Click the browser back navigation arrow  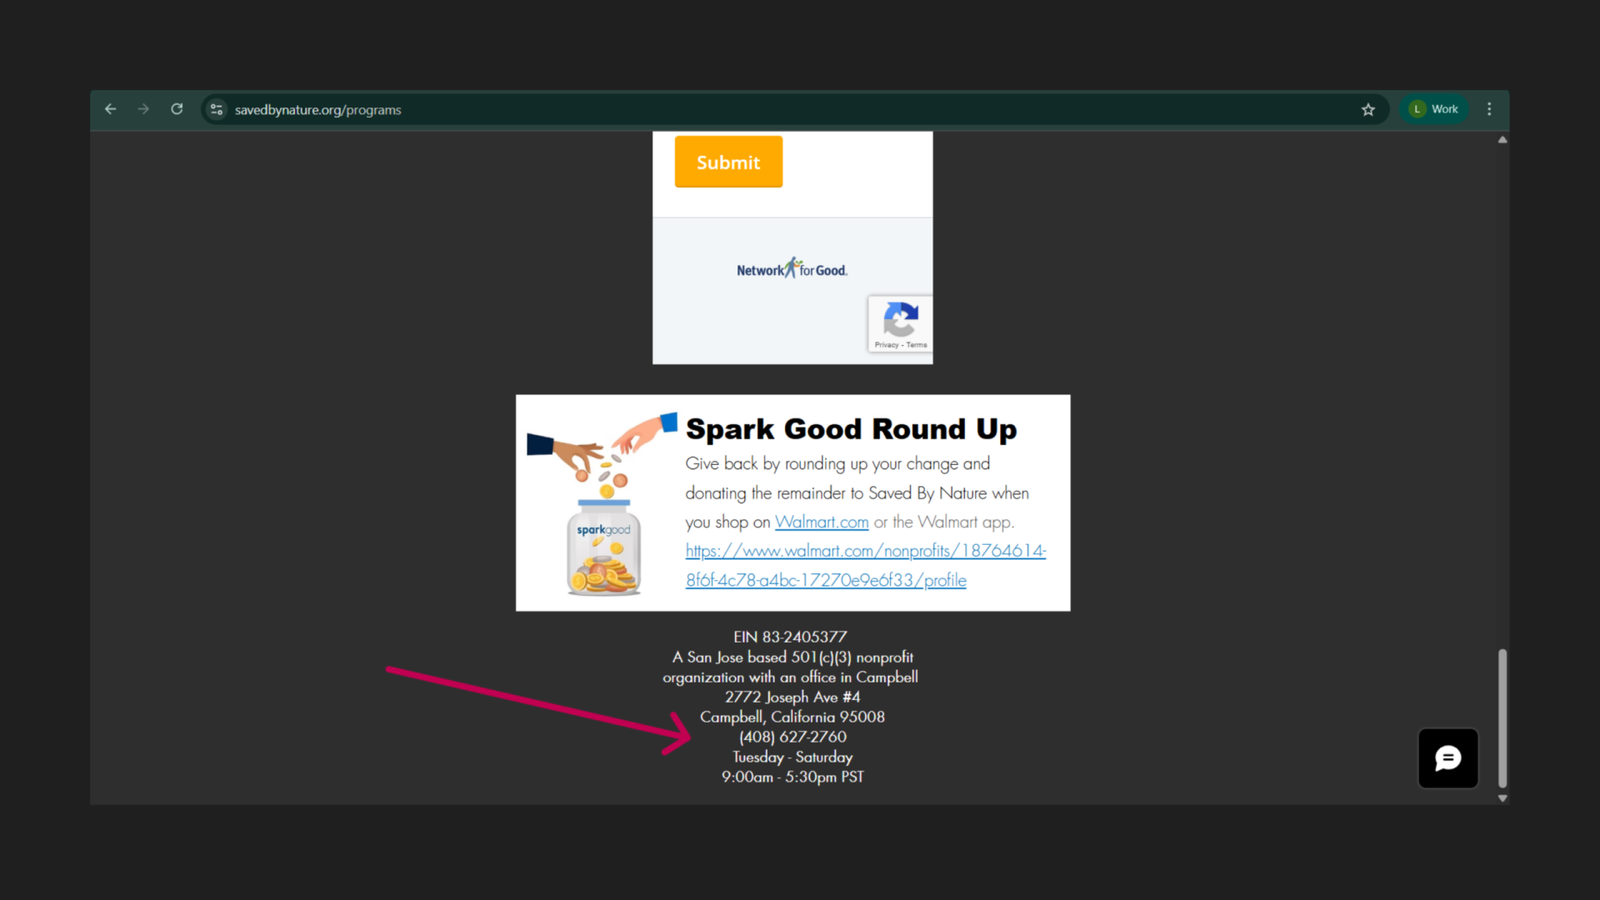pos(110,109)
